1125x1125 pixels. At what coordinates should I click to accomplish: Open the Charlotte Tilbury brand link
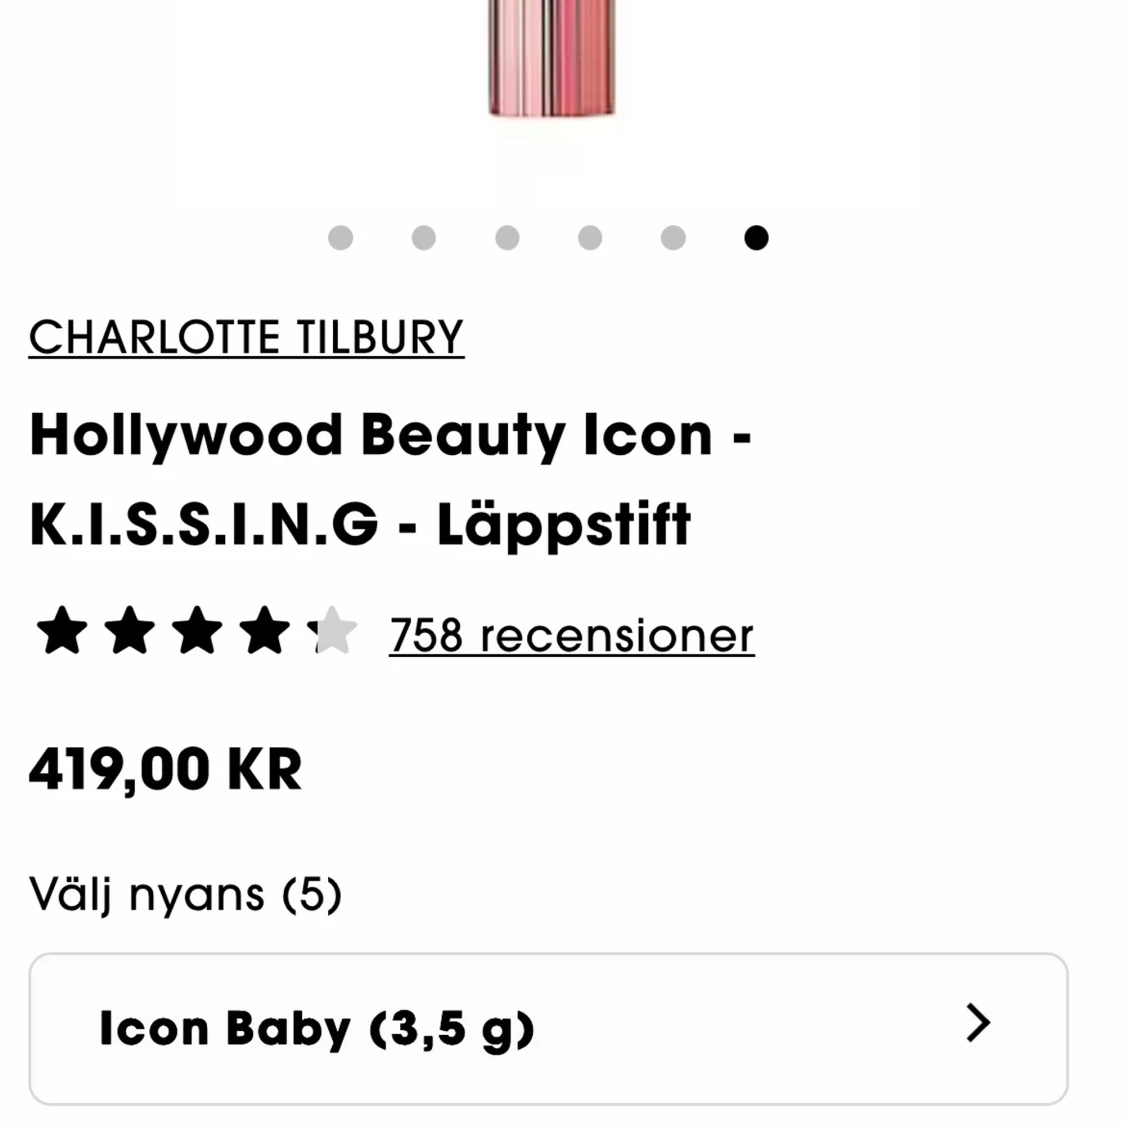247,337
